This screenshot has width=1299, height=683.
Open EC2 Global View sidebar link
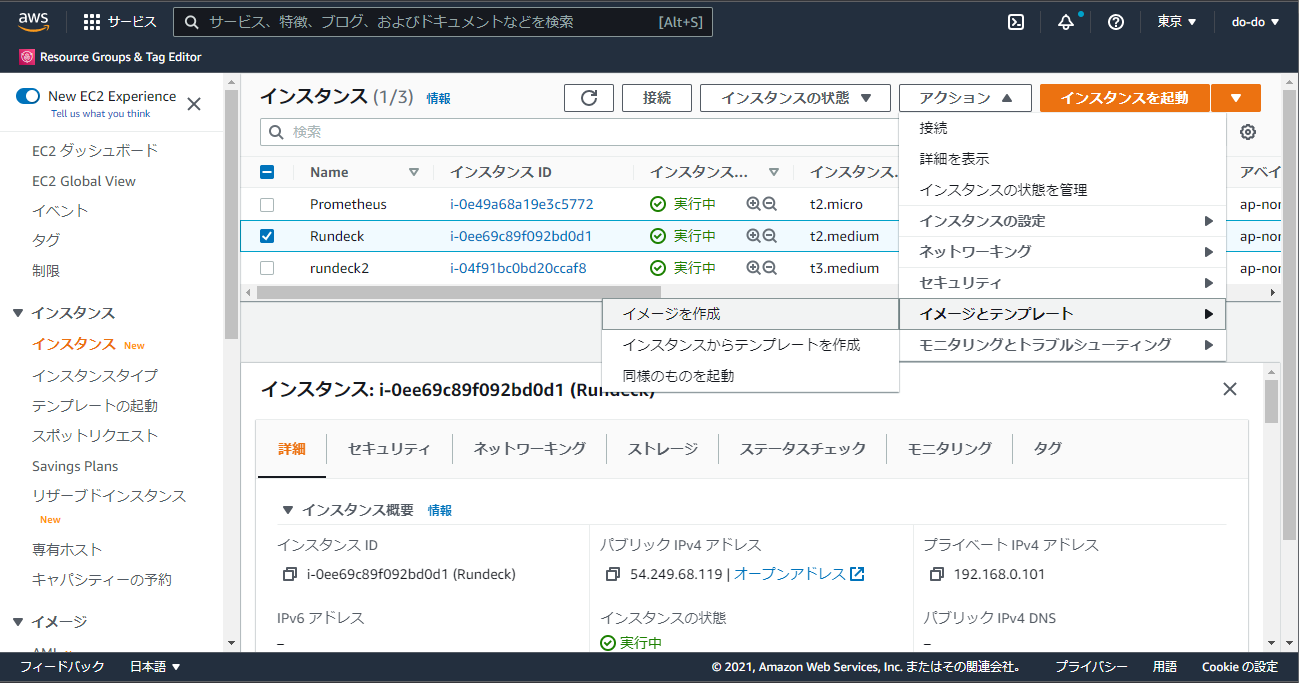[84, 181]
